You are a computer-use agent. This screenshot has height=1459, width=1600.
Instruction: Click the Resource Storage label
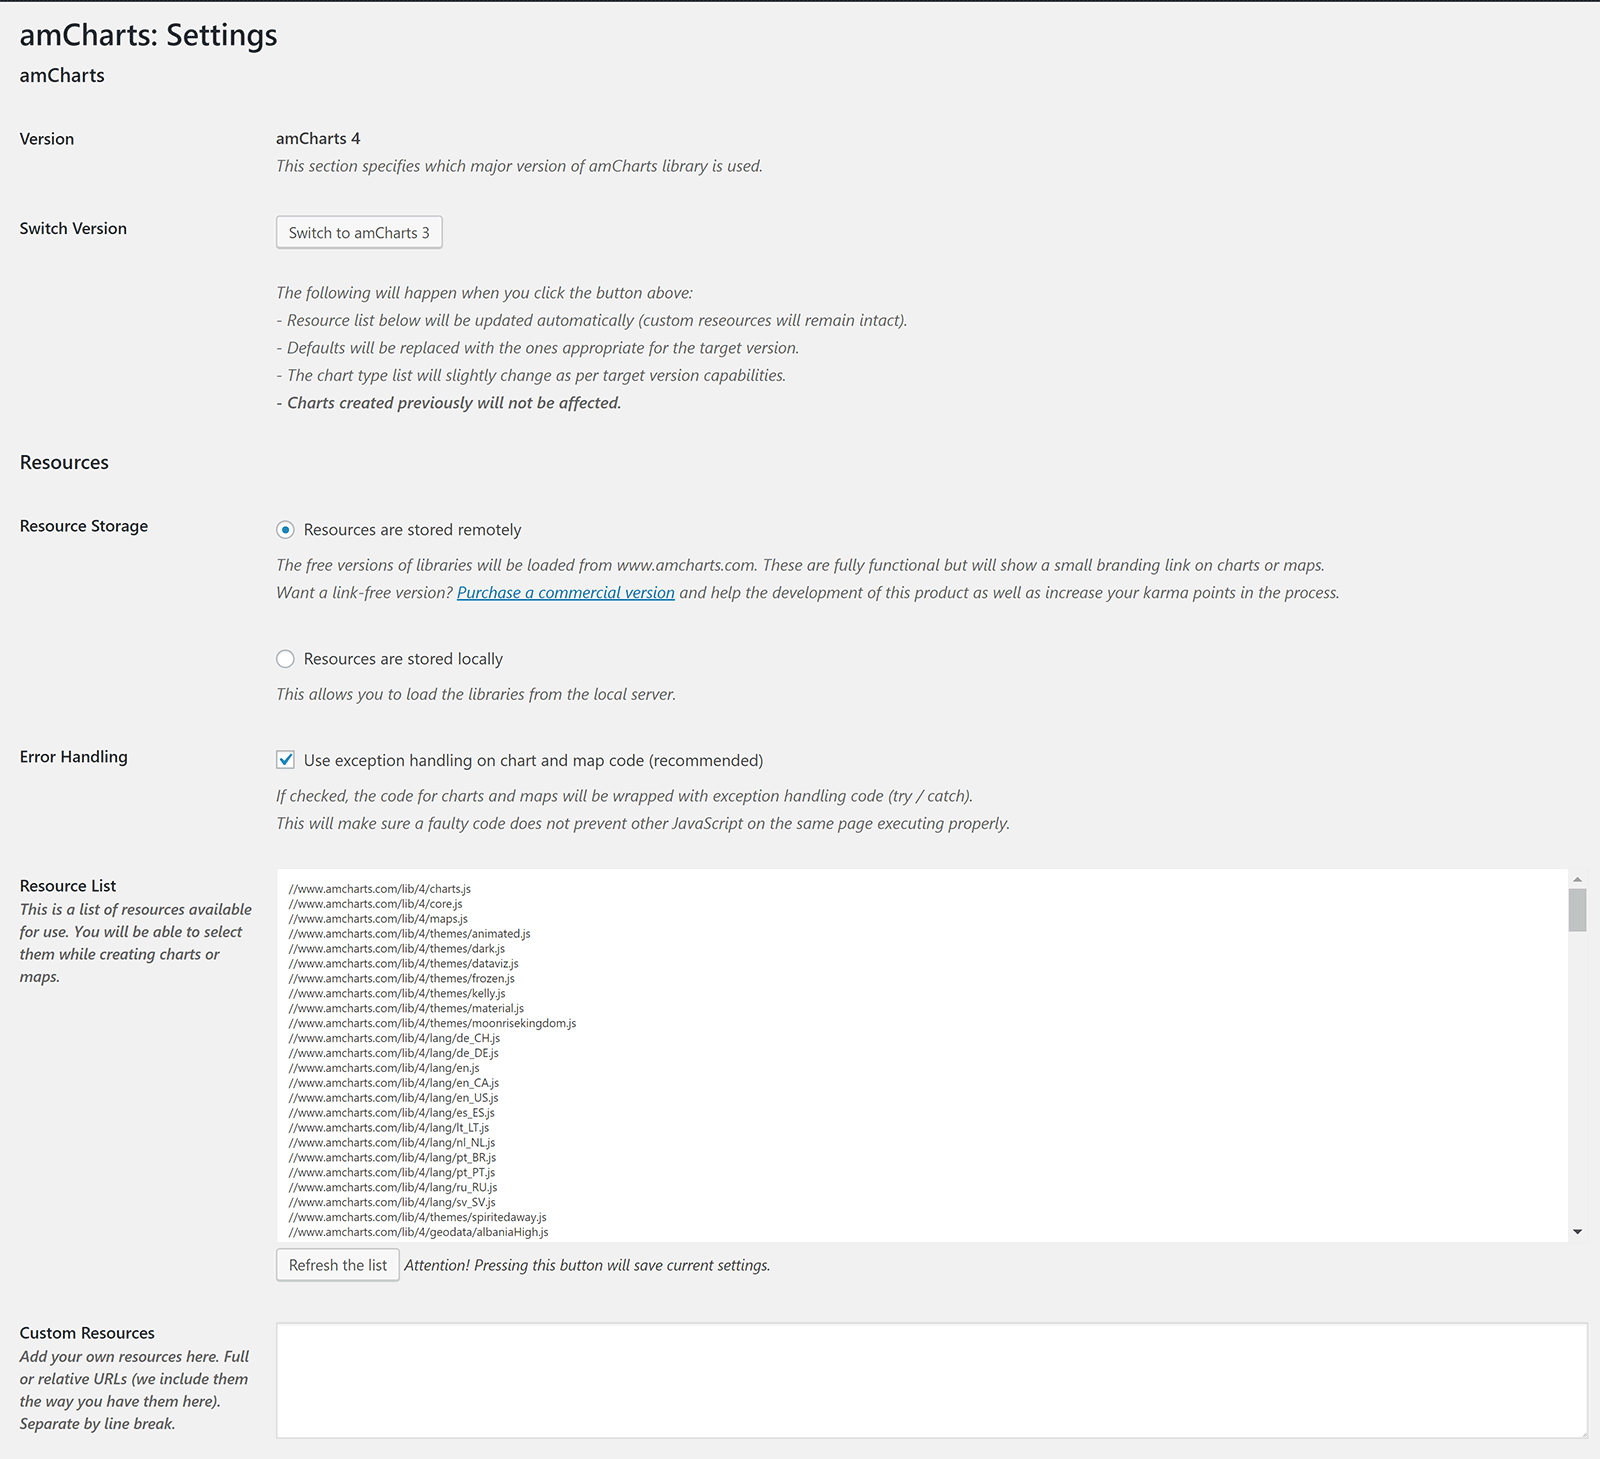click(84, 526)
